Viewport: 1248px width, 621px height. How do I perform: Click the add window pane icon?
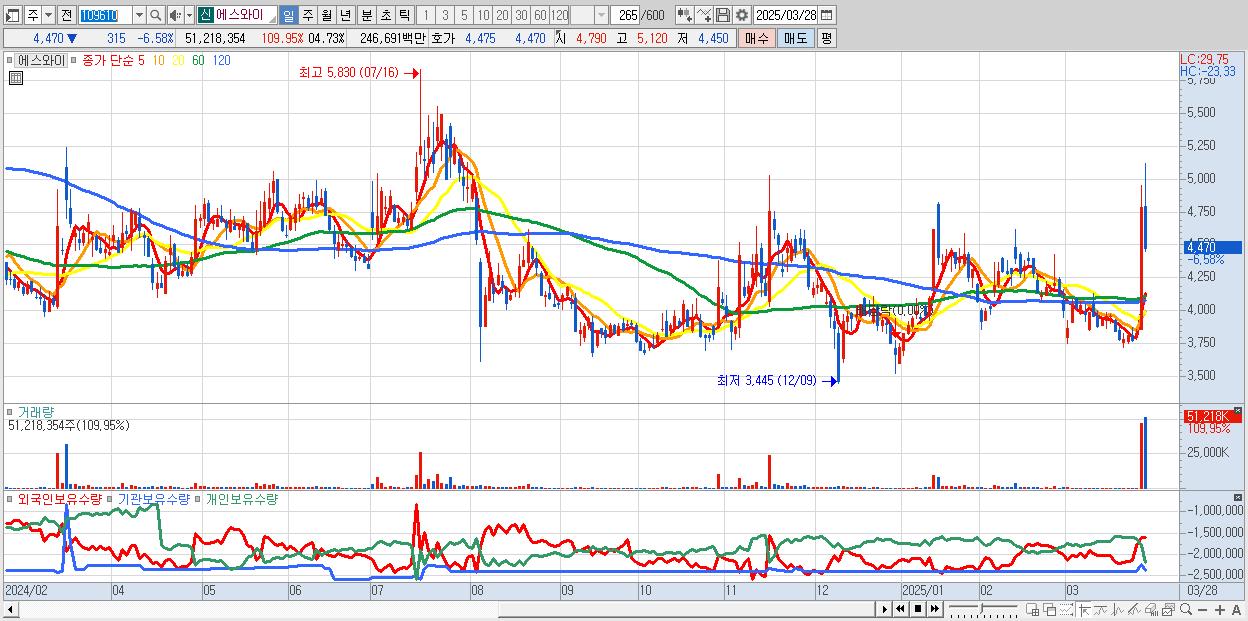pyautogui.click(x=1032, y=609)
